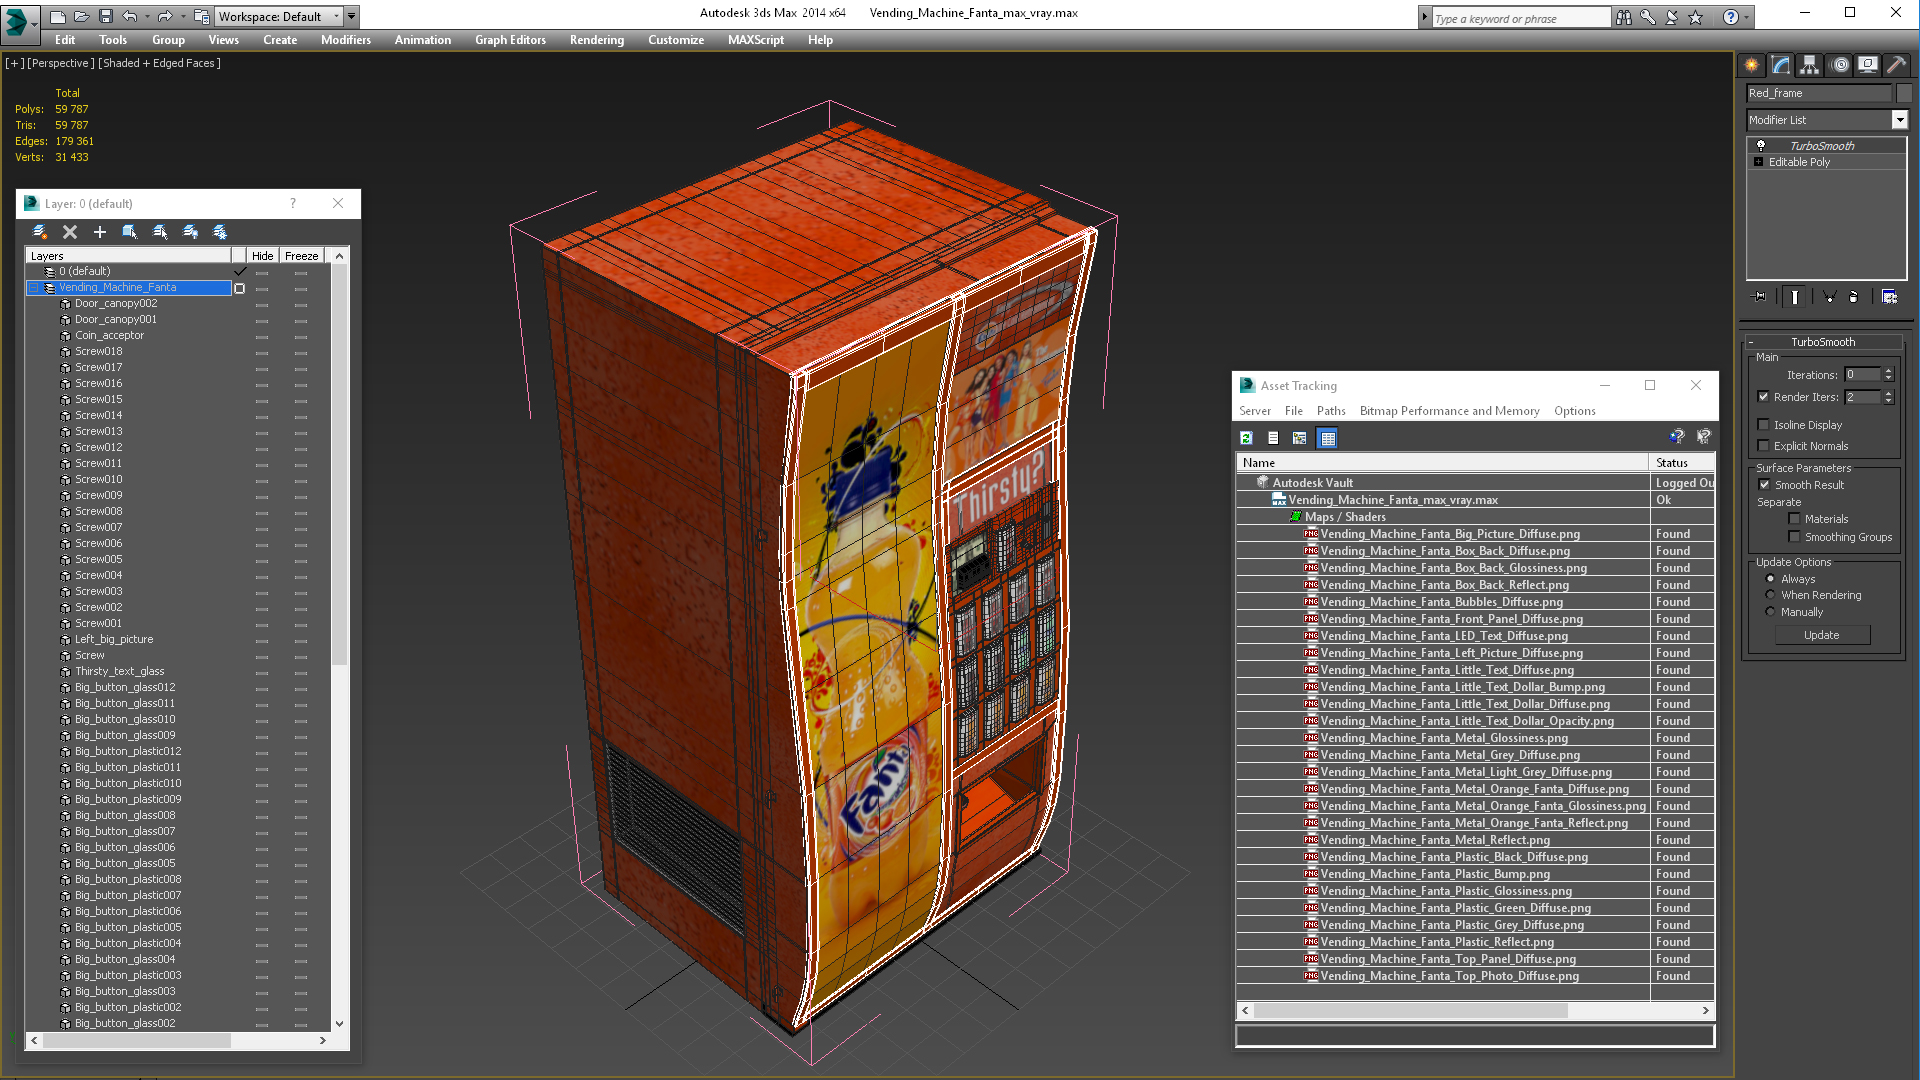Open the Help question mark dropdown arrow

[1747, 17]
